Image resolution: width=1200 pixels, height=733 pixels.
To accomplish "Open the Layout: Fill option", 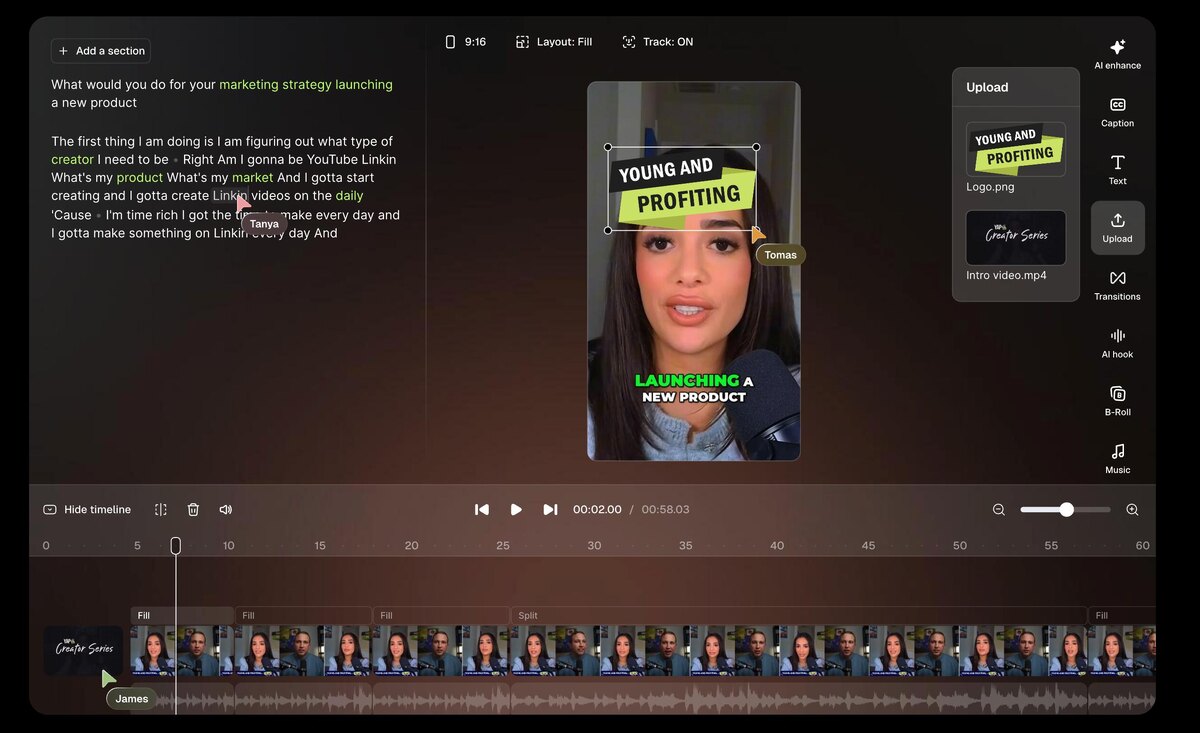I will 554,42.
